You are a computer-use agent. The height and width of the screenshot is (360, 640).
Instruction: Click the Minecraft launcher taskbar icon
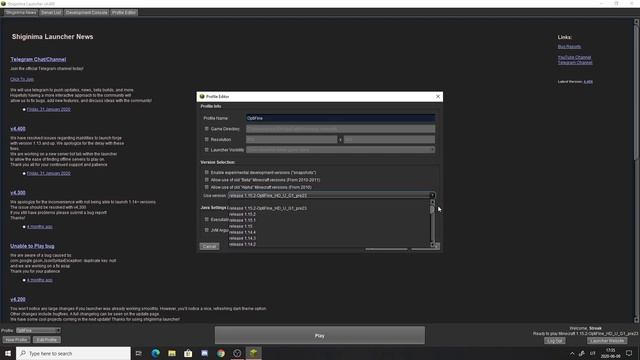(253, 353)
